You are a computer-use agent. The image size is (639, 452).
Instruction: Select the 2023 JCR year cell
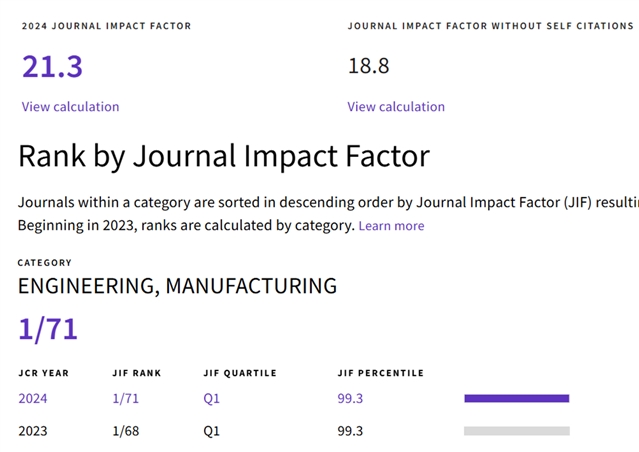(x=32, y=431)
